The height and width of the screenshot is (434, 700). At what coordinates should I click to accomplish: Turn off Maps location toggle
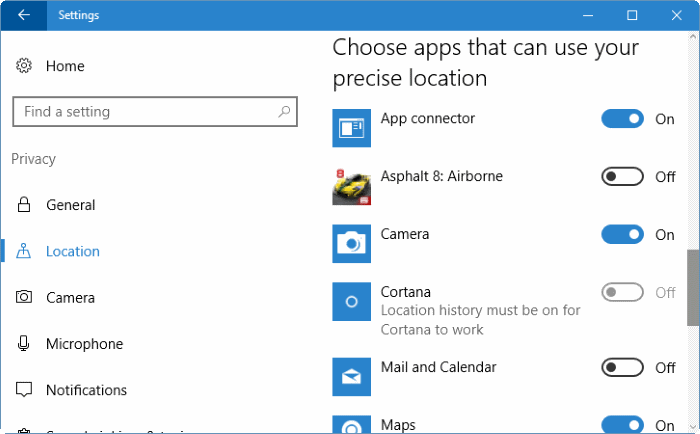pyautogui.click(x=622, y=425)
